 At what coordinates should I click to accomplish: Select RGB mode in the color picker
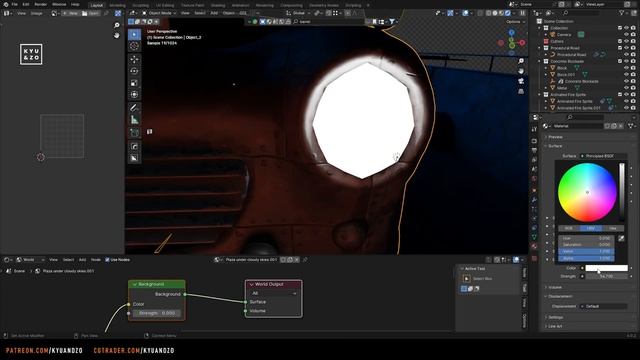(x=569, y=228)
